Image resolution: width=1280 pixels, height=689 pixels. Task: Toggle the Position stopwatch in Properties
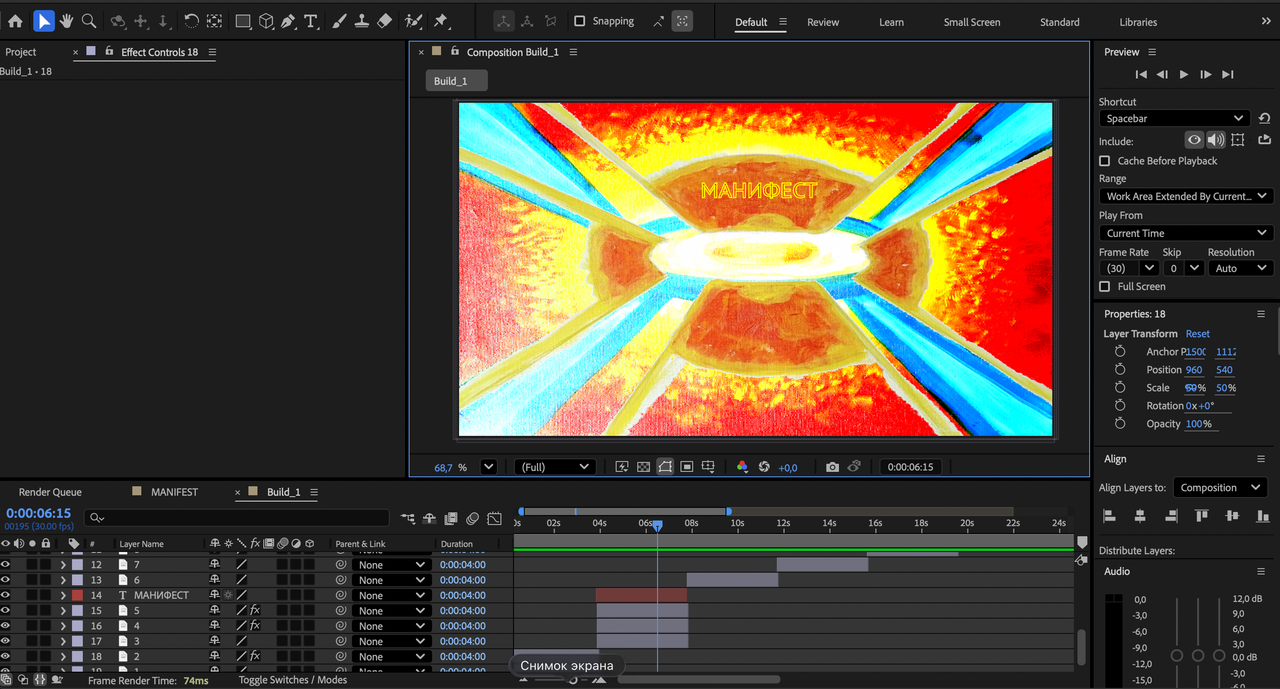coord(1120,370)
